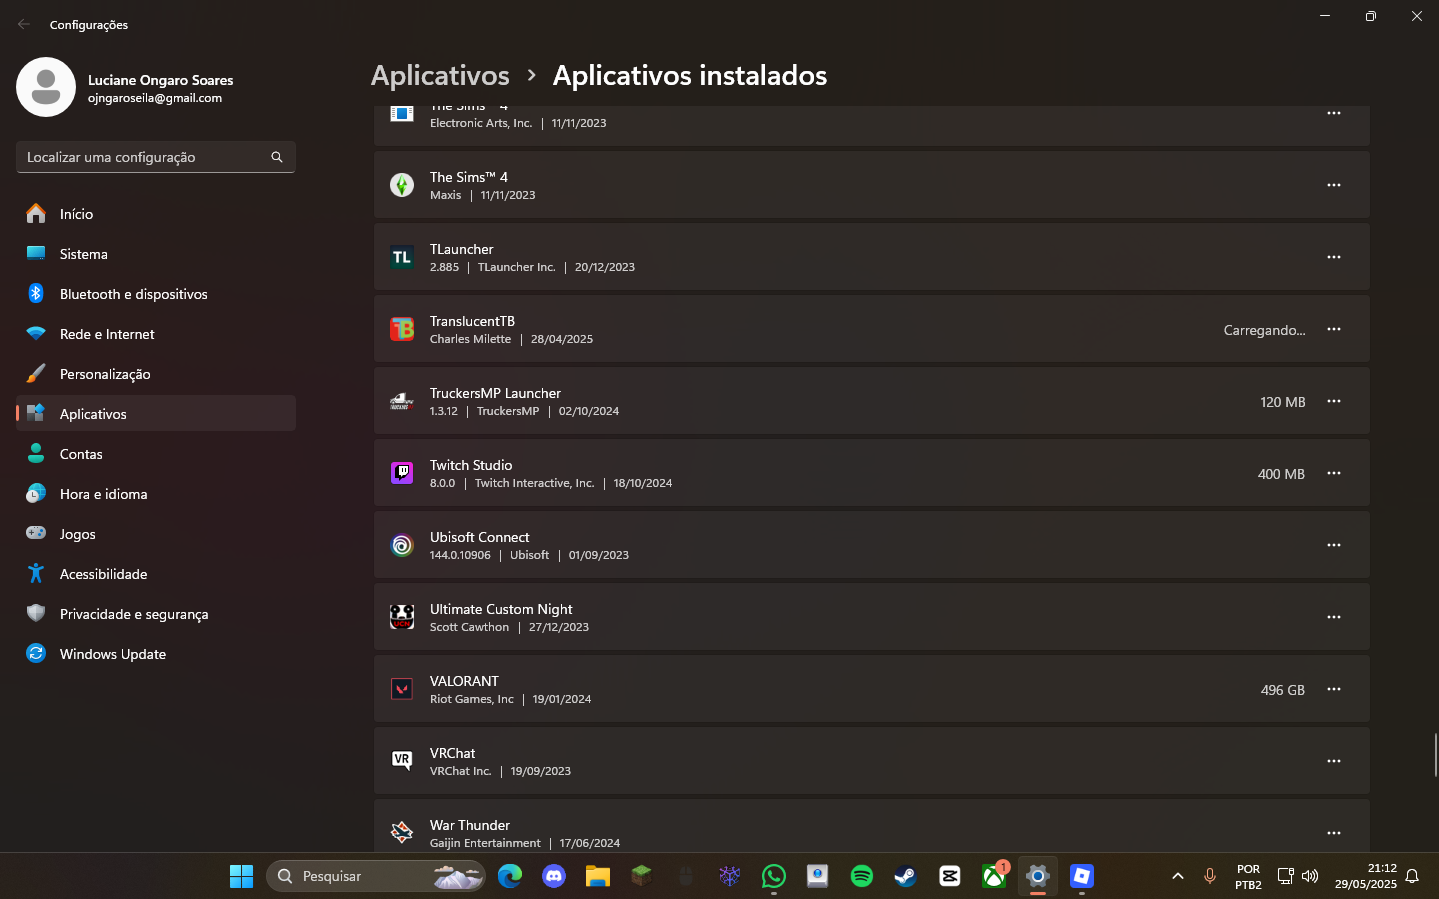Click the TLauncher app icon
The height and width of the screenshot is (899, 1439).
click(x=402, y=257)
